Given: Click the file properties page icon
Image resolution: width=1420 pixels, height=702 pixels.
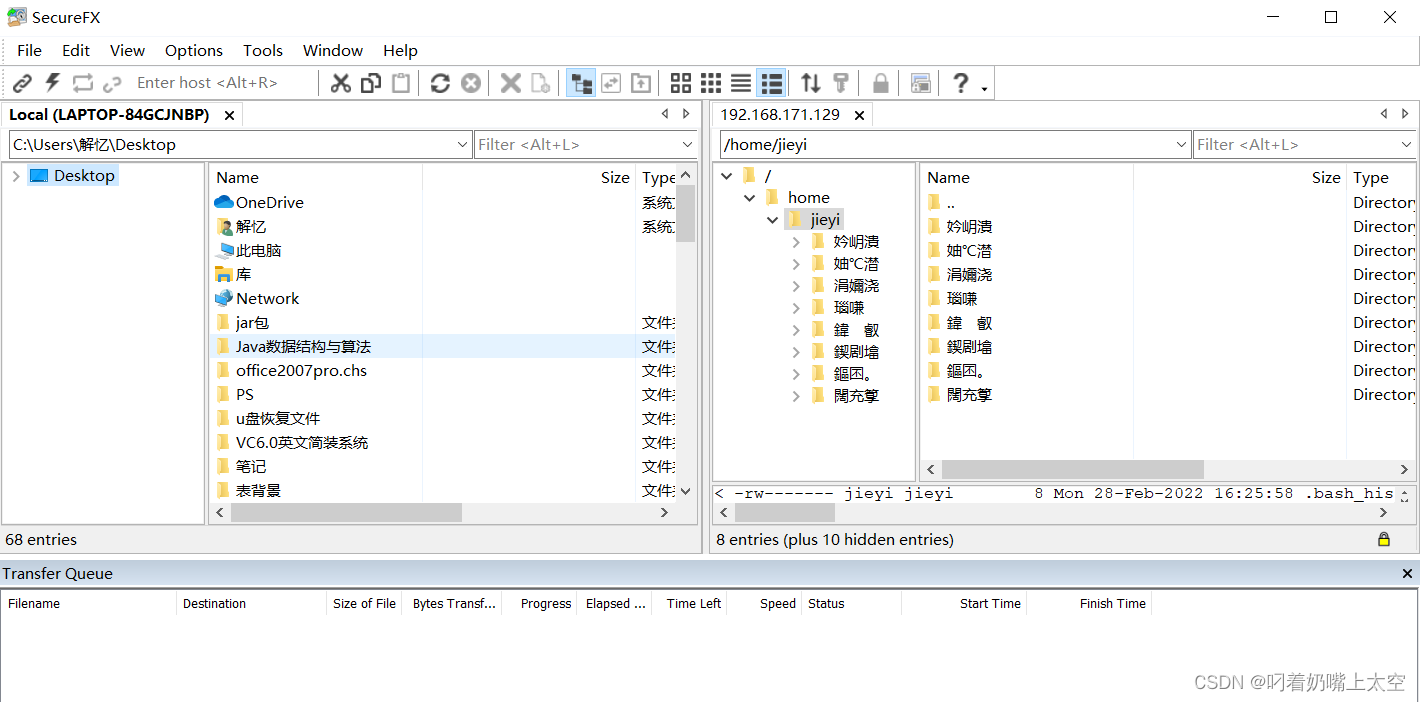Looking at the screenshot, I should point(540,83).
